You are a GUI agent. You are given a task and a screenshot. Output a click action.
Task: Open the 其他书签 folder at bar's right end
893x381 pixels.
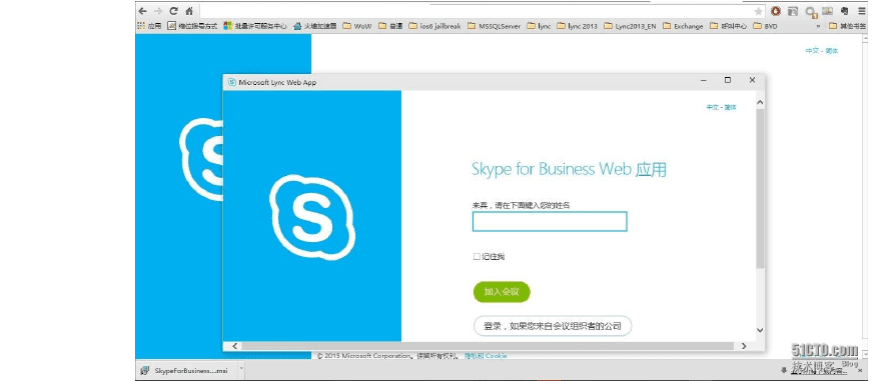[848, 26]
